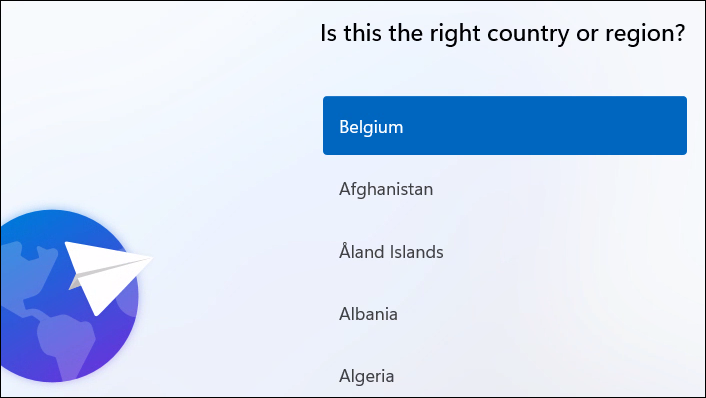Select the highlighted Belgium entry
The height and width of the screenshot is (398, 706).
(505, 126)
